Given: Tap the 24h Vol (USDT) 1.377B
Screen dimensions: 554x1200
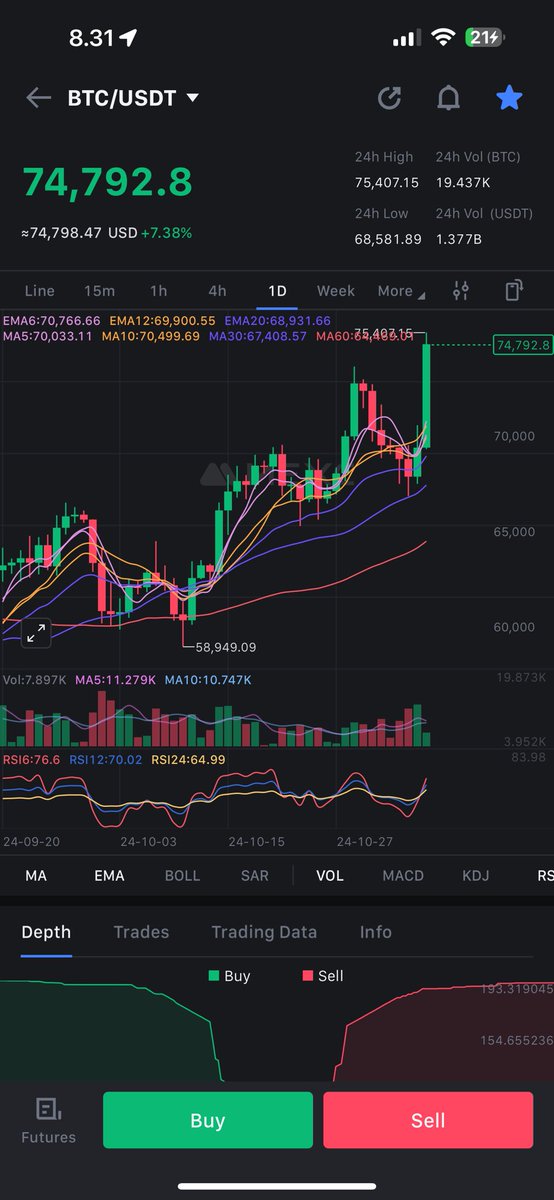Looking at the screenshot, I should click(x=460, y=239).
